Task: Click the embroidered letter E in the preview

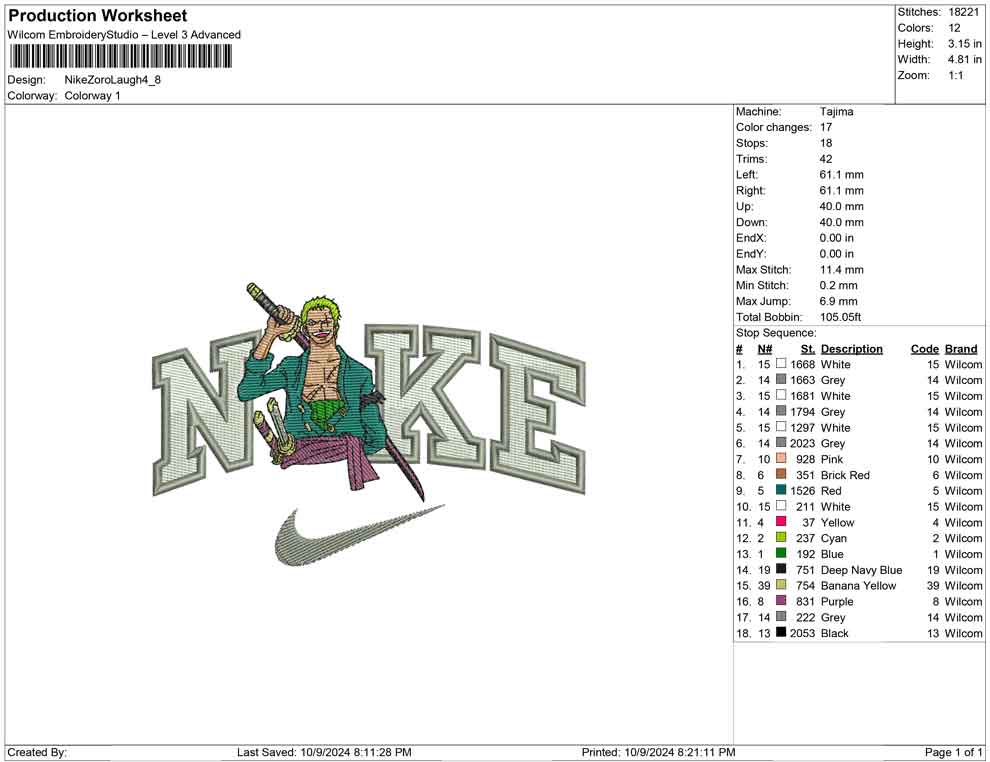Action: 539,414
